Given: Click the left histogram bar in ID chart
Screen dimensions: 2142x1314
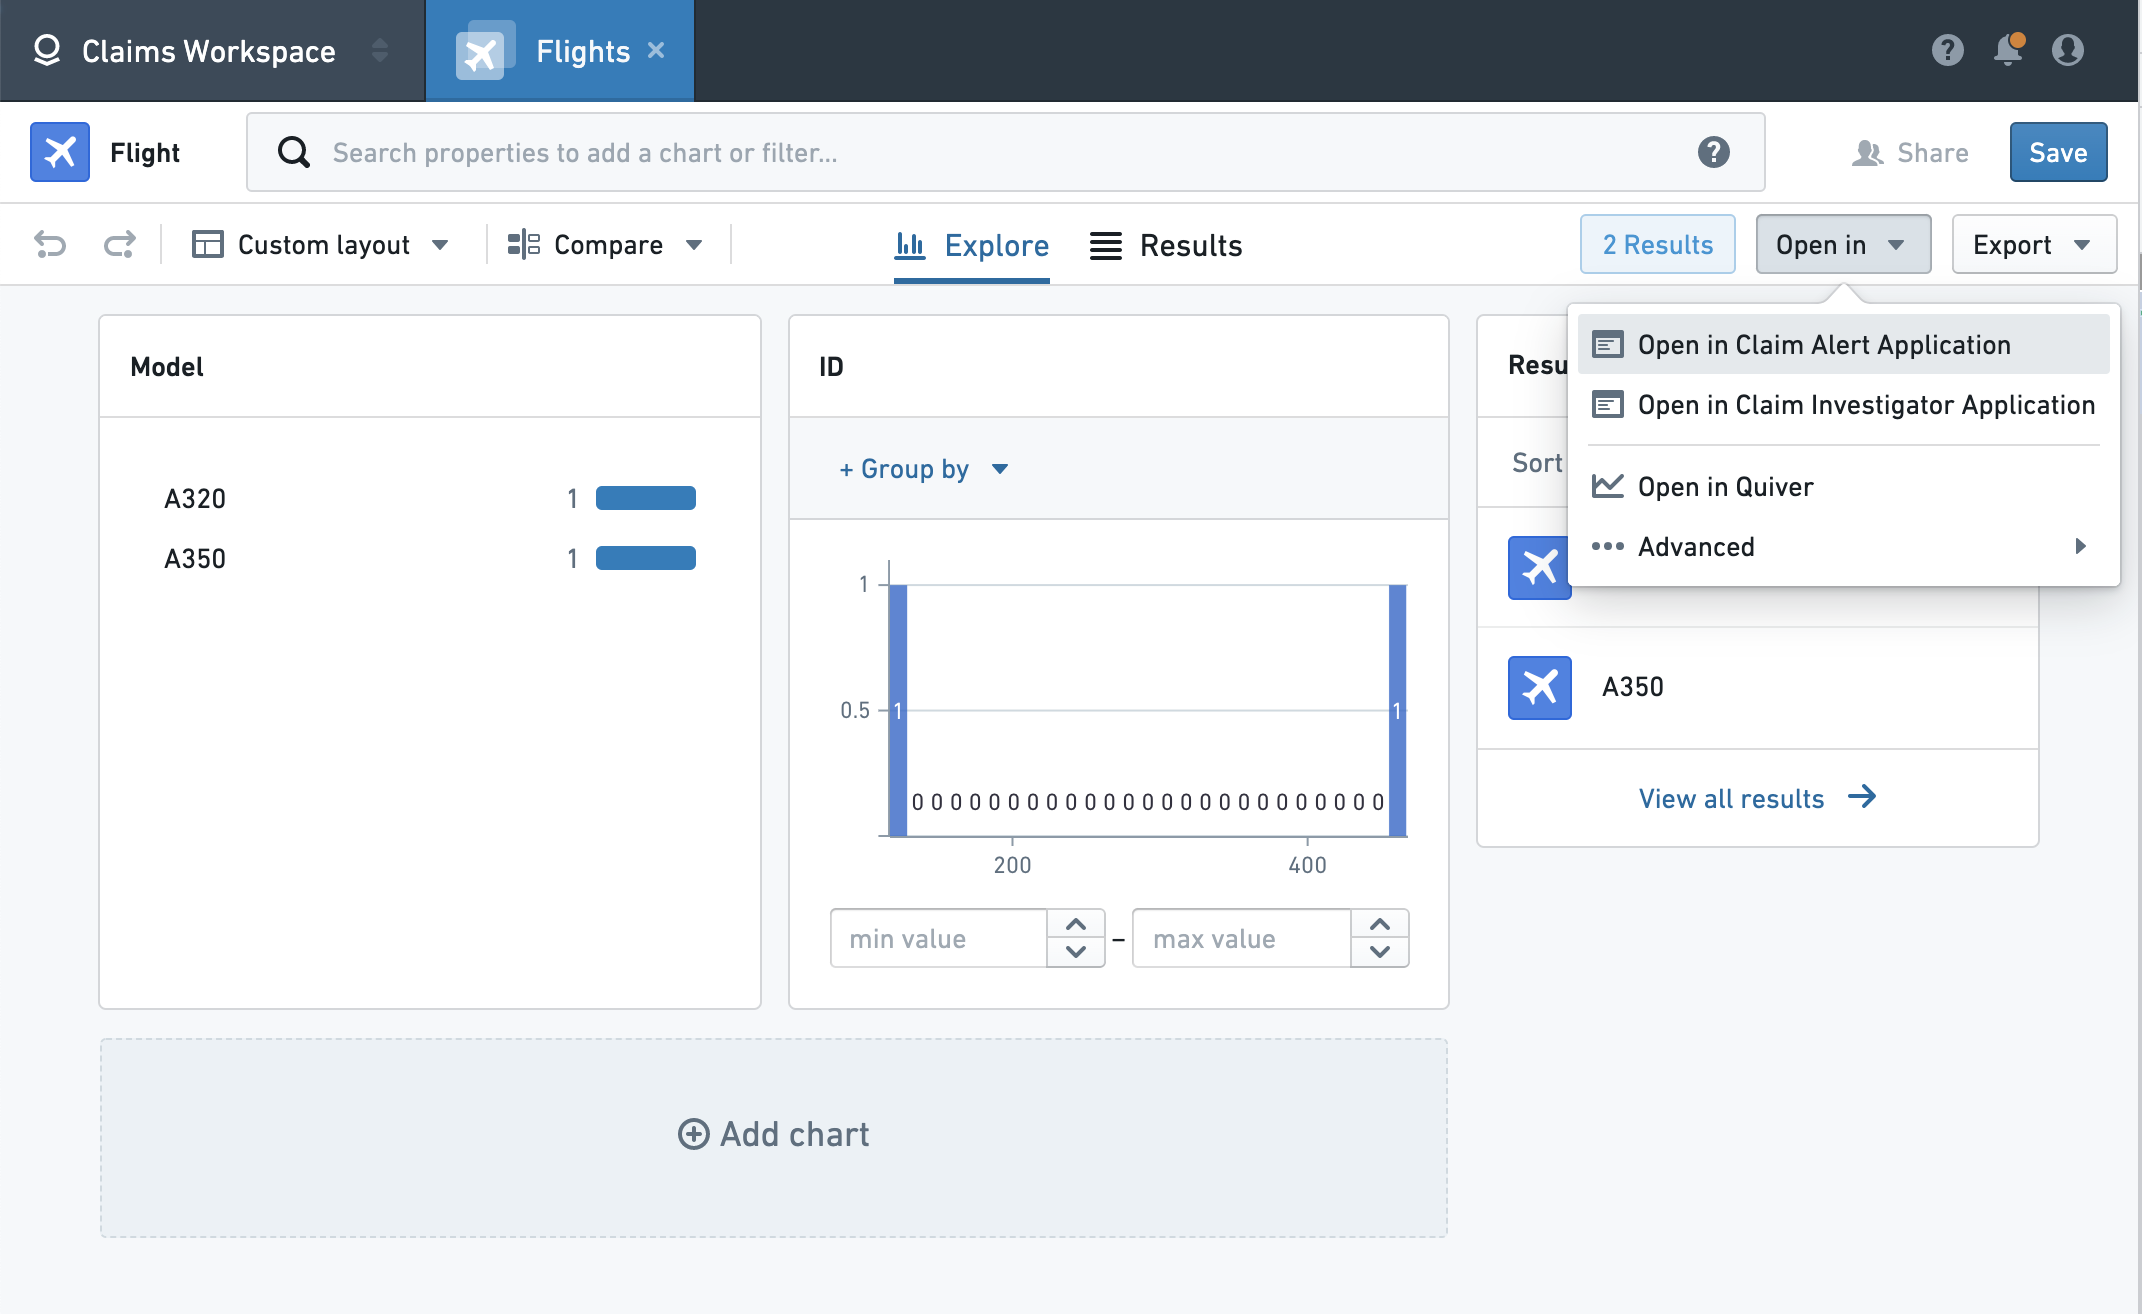Looking at the screenshot, I should coord(898,710).
